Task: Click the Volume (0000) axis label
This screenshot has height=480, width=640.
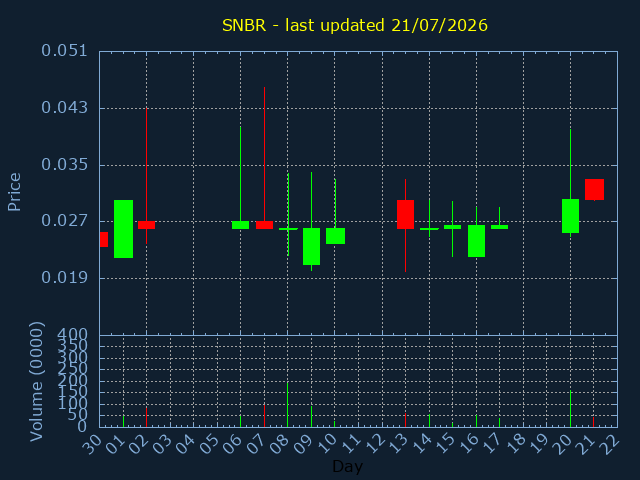Action: 37,382
